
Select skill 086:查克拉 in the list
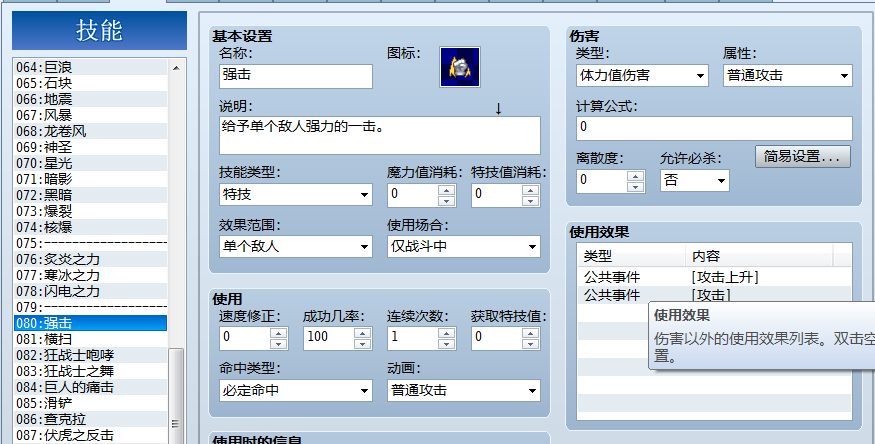click(90, 419)
